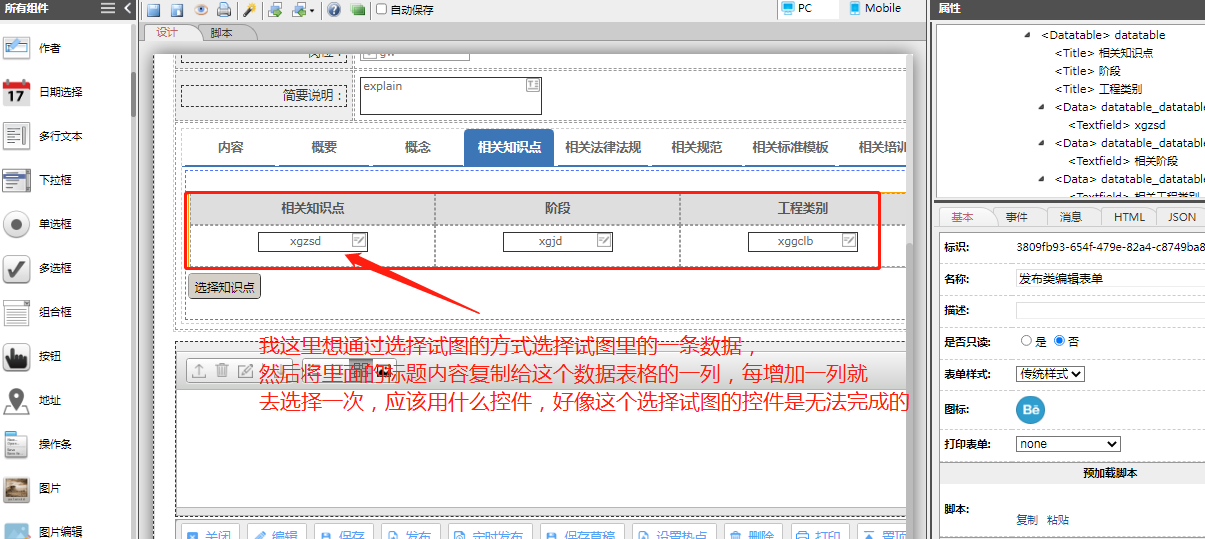Viewport: 1205px width, 539px height.
Task: Click the xgjd text field in the table
Action: pos(558,241)
